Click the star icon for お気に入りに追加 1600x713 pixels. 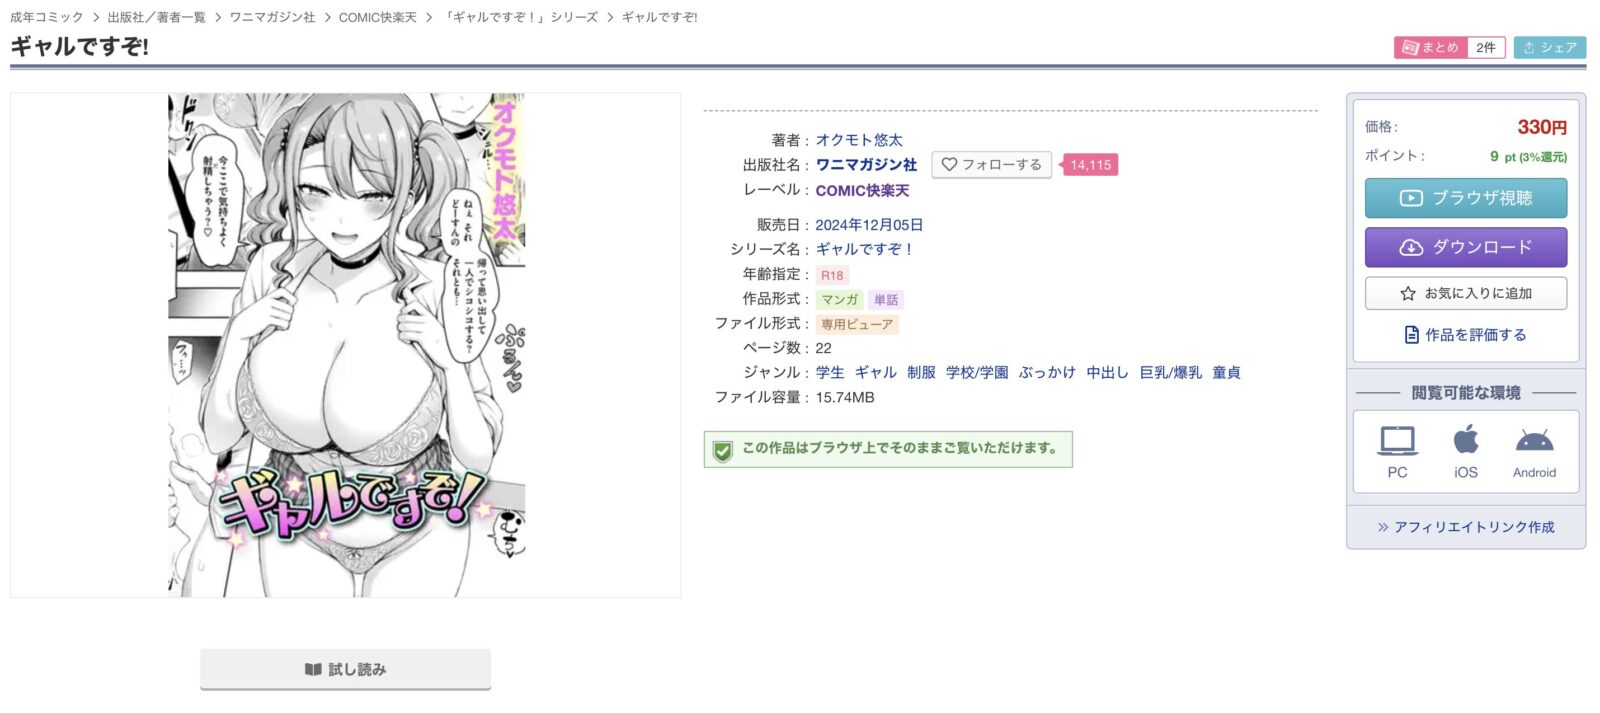(x=1408, y=294)
